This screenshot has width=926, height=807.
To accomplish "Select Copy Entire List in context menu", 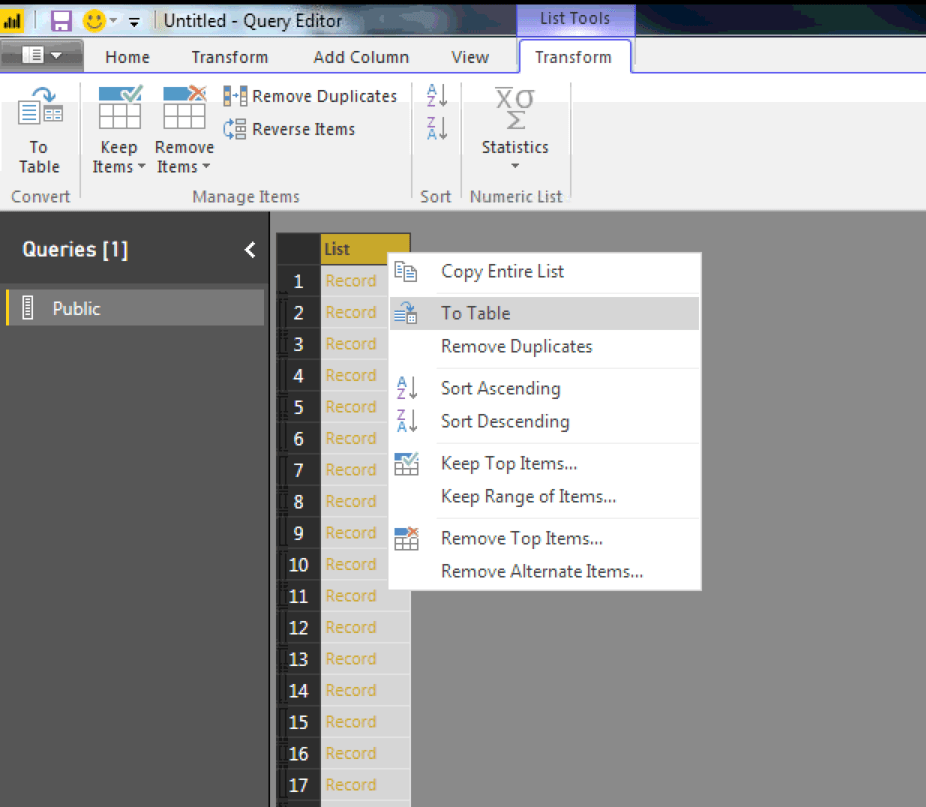I will pyautogui.click(x=502, y=271).
